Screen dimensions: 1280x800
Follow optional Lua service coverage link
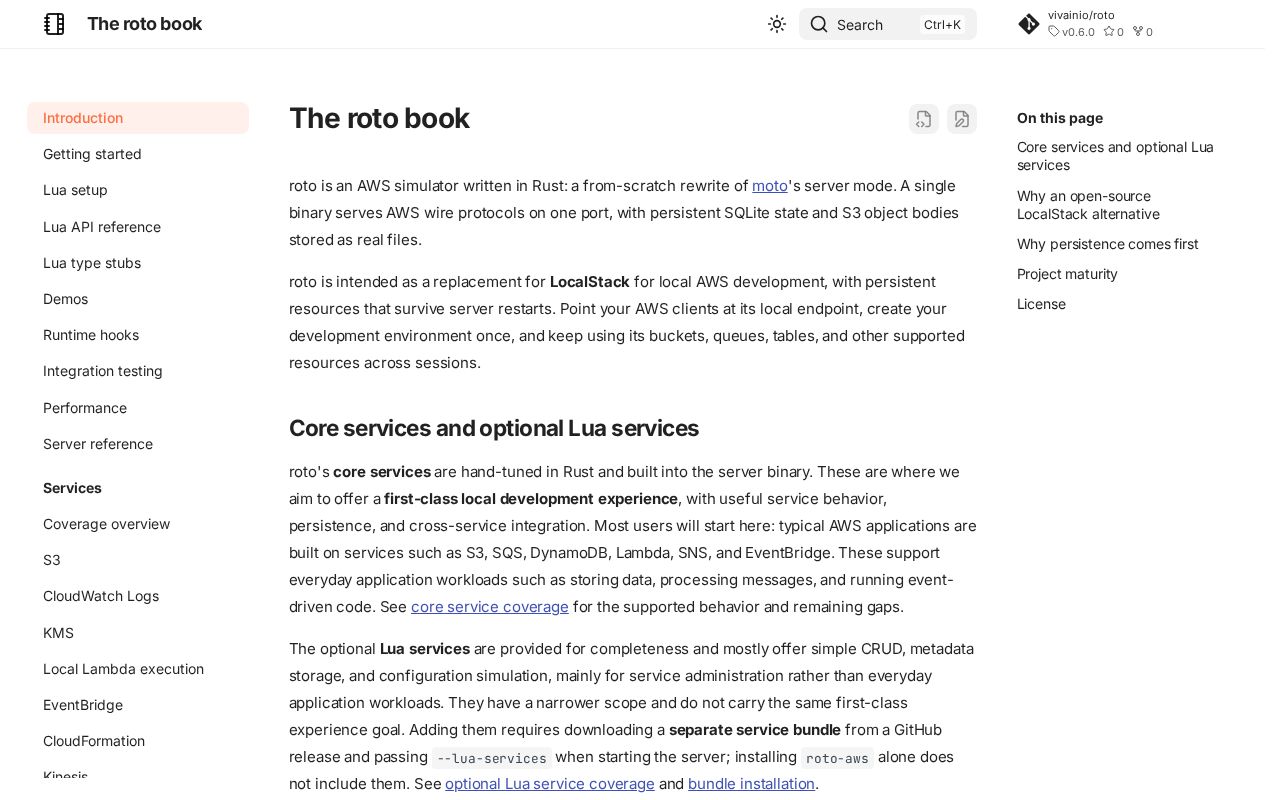click(x=550, y=784)
